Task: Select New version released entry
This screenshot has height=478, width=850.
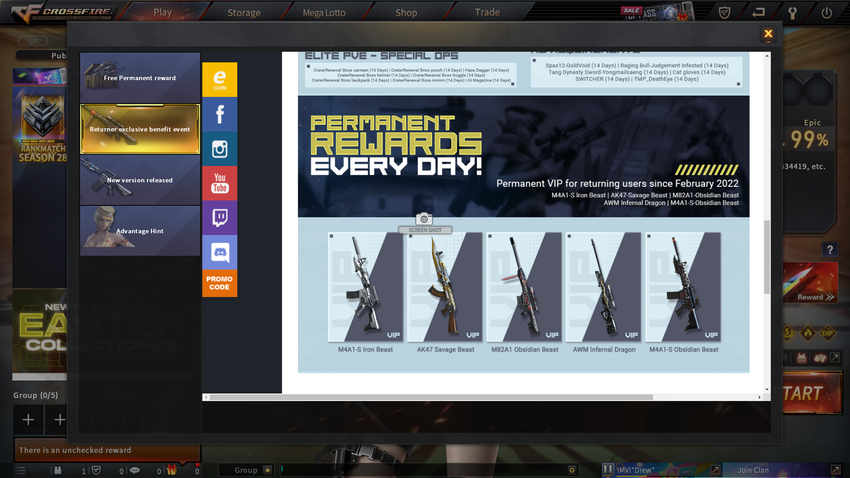Action: (x=140, y=180)
